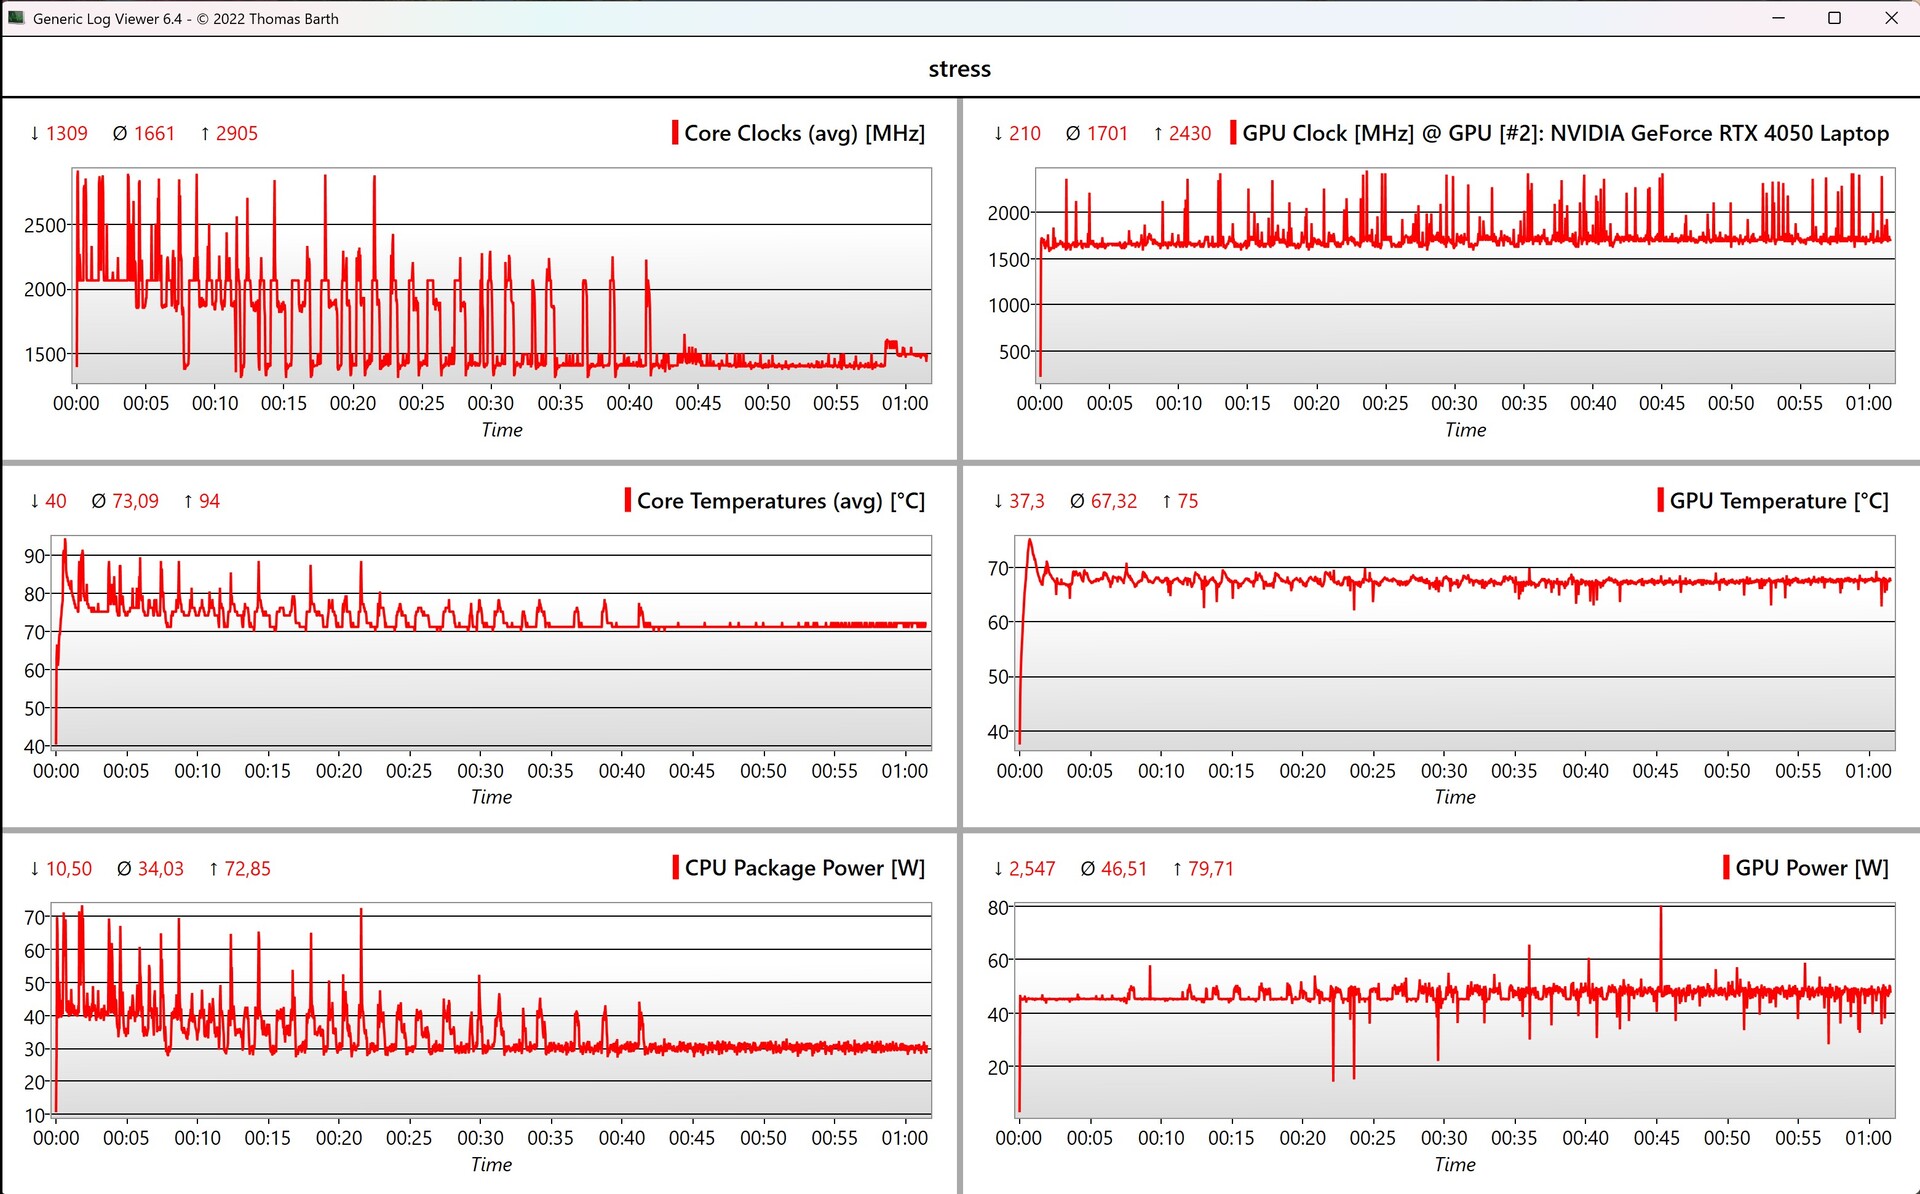Click the Core Temperatures minimum value 40
Viewport: 1920px width, 1194px height.
56,501
